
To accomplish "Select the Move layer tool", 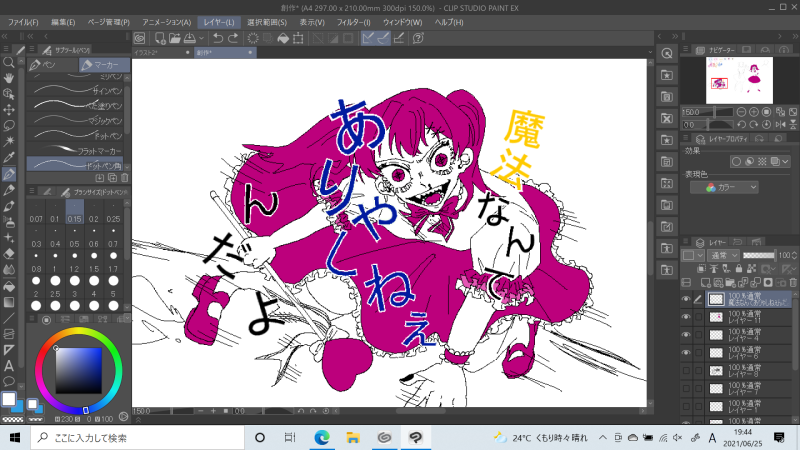I will pos(9,110).
